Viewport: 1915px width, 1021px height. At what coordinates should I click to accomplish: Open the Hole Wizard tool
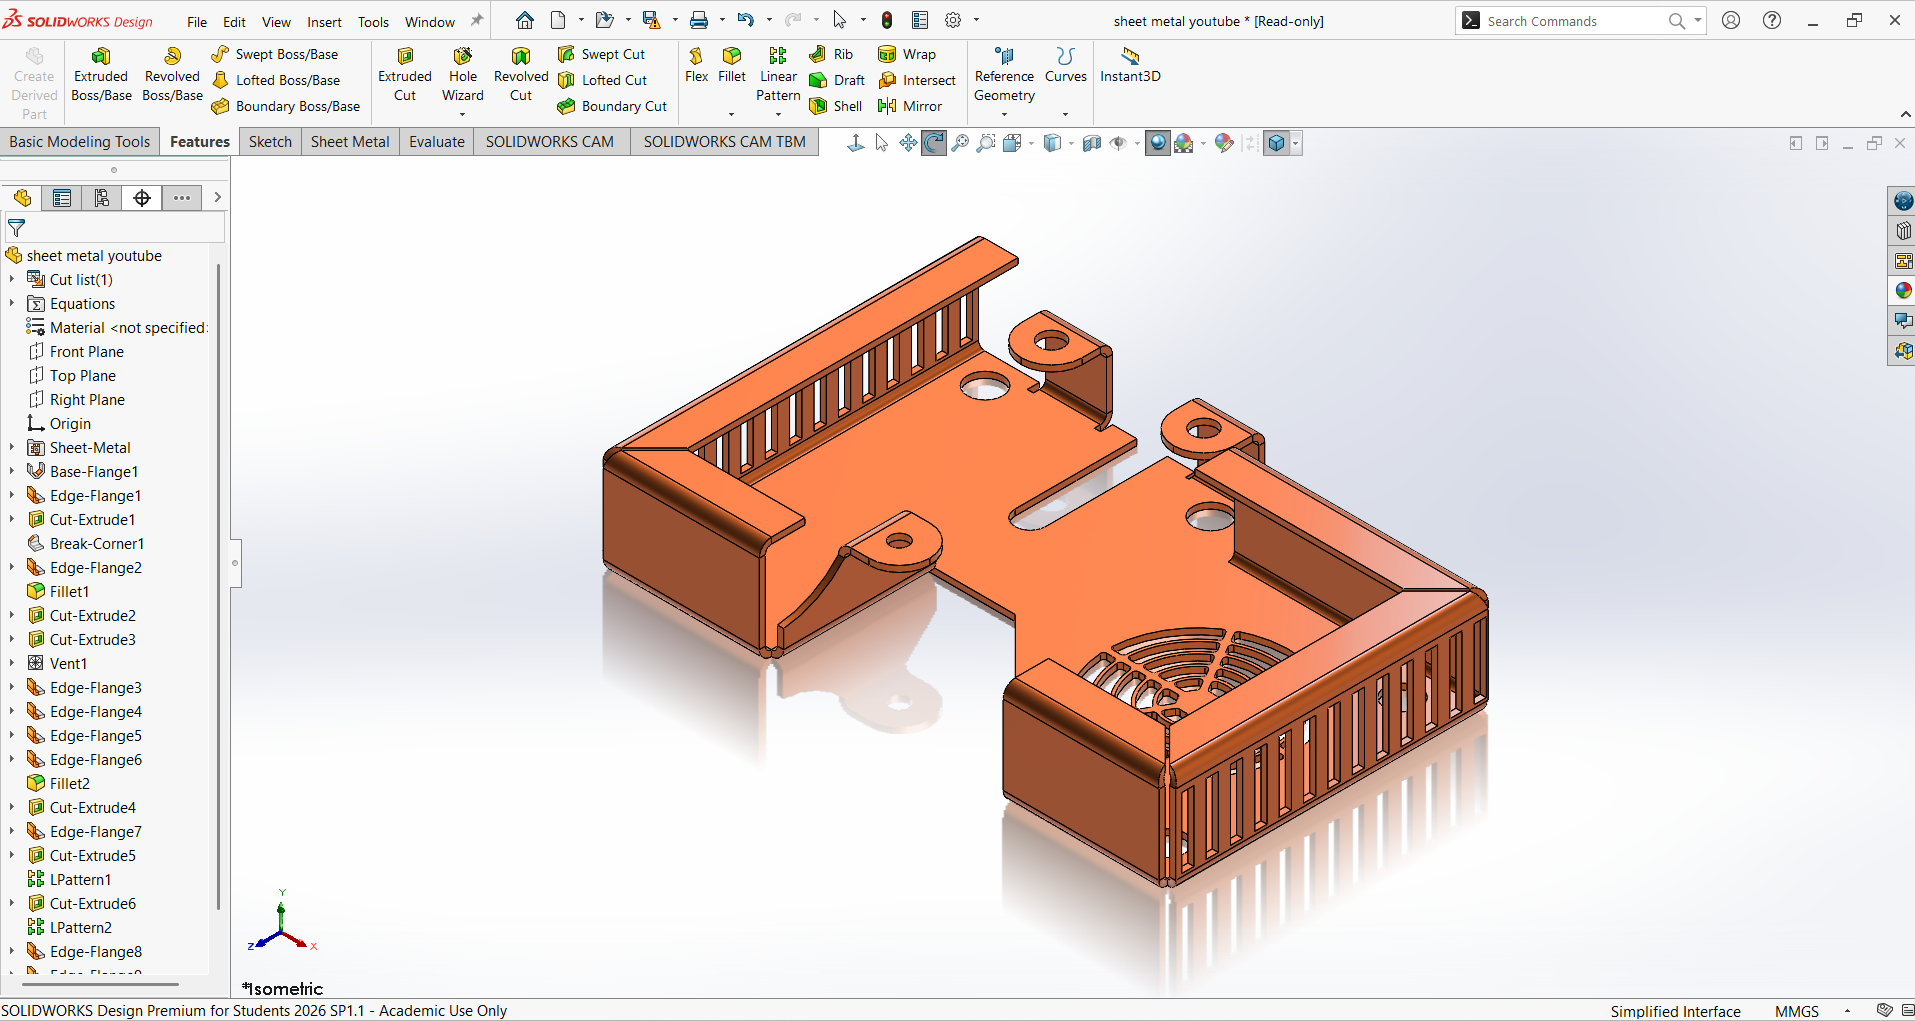coord(463,74)
